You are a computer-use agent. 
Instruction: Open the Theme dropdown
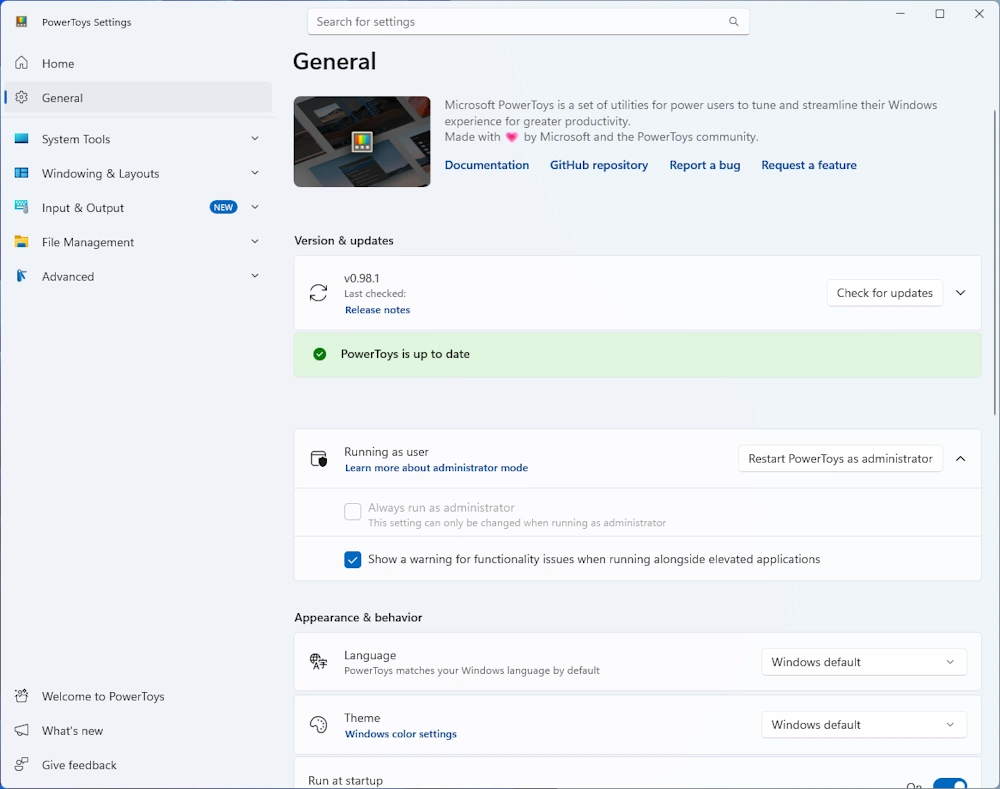click(864, 725)
